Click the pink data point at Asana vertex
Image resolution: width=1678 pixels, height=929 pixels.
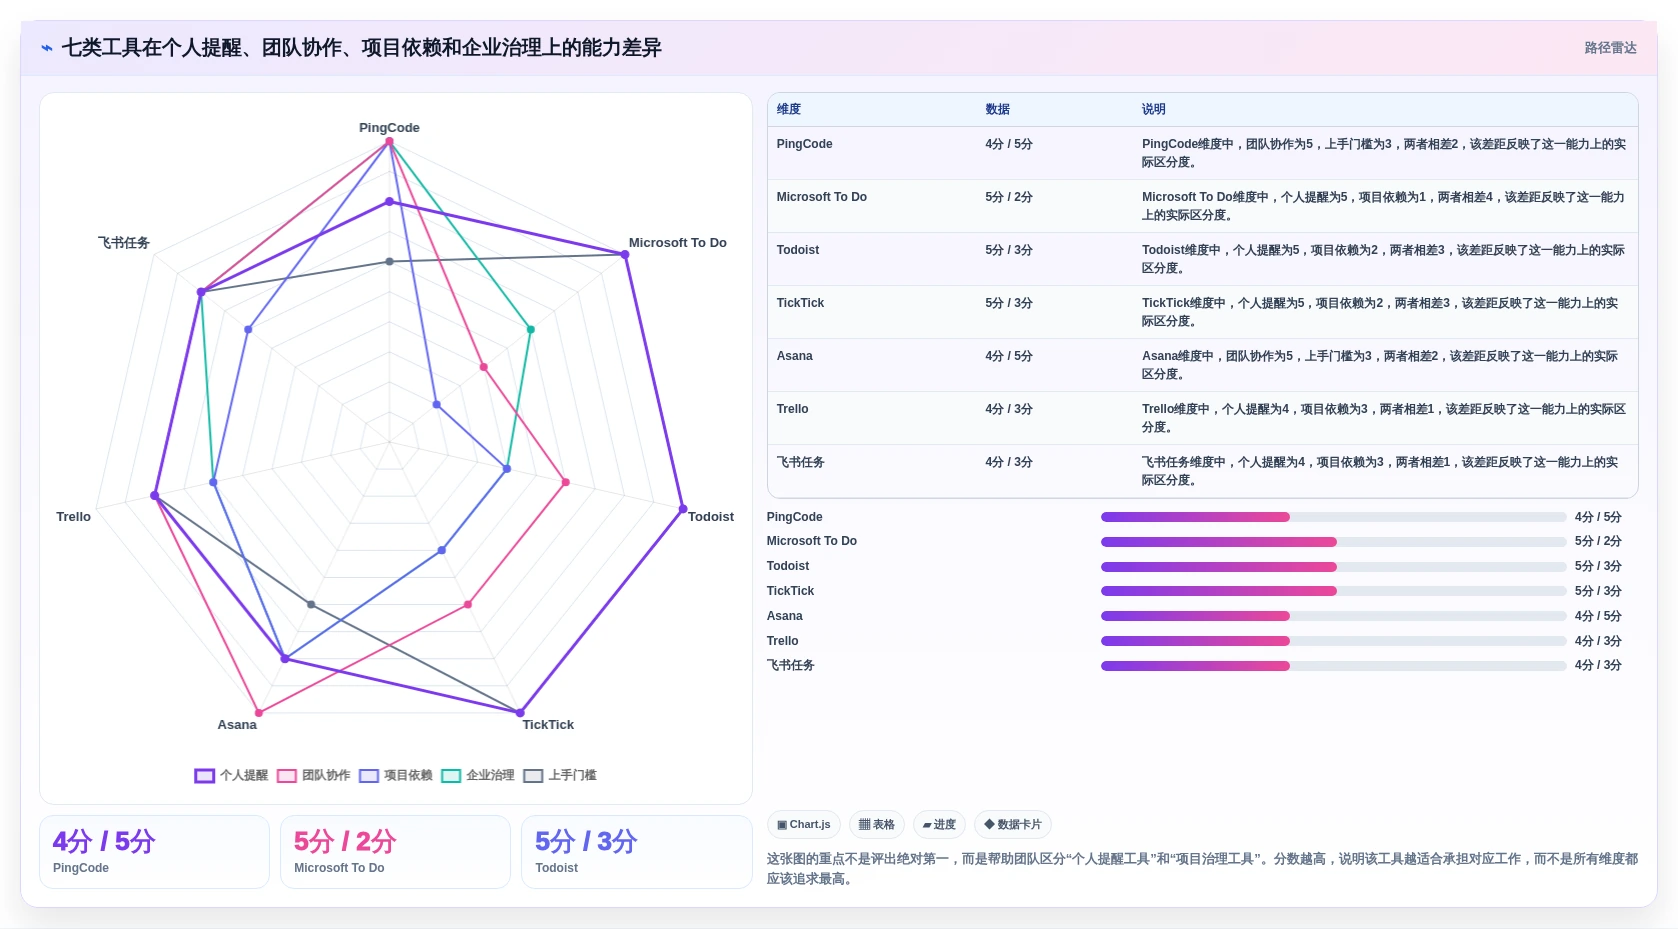pyautogui.click(x=259, y=713)
